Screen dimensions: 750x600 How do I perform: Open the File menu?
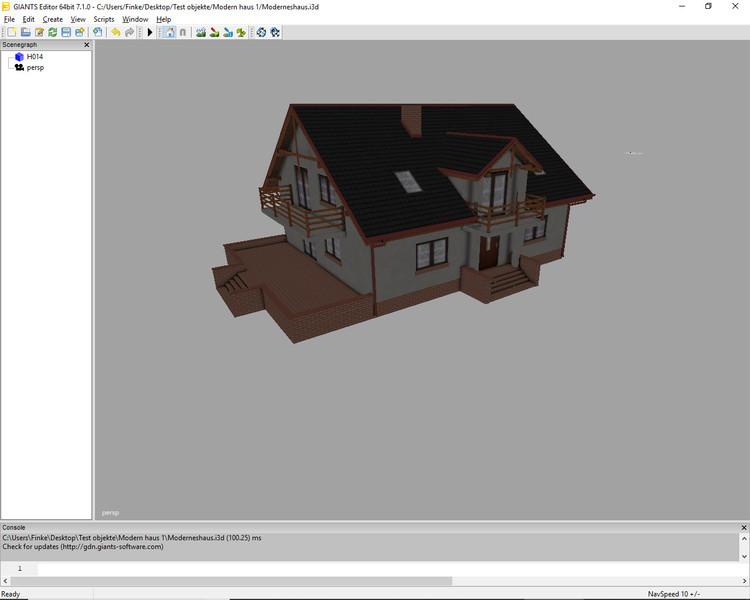click(x=9, y=19)
